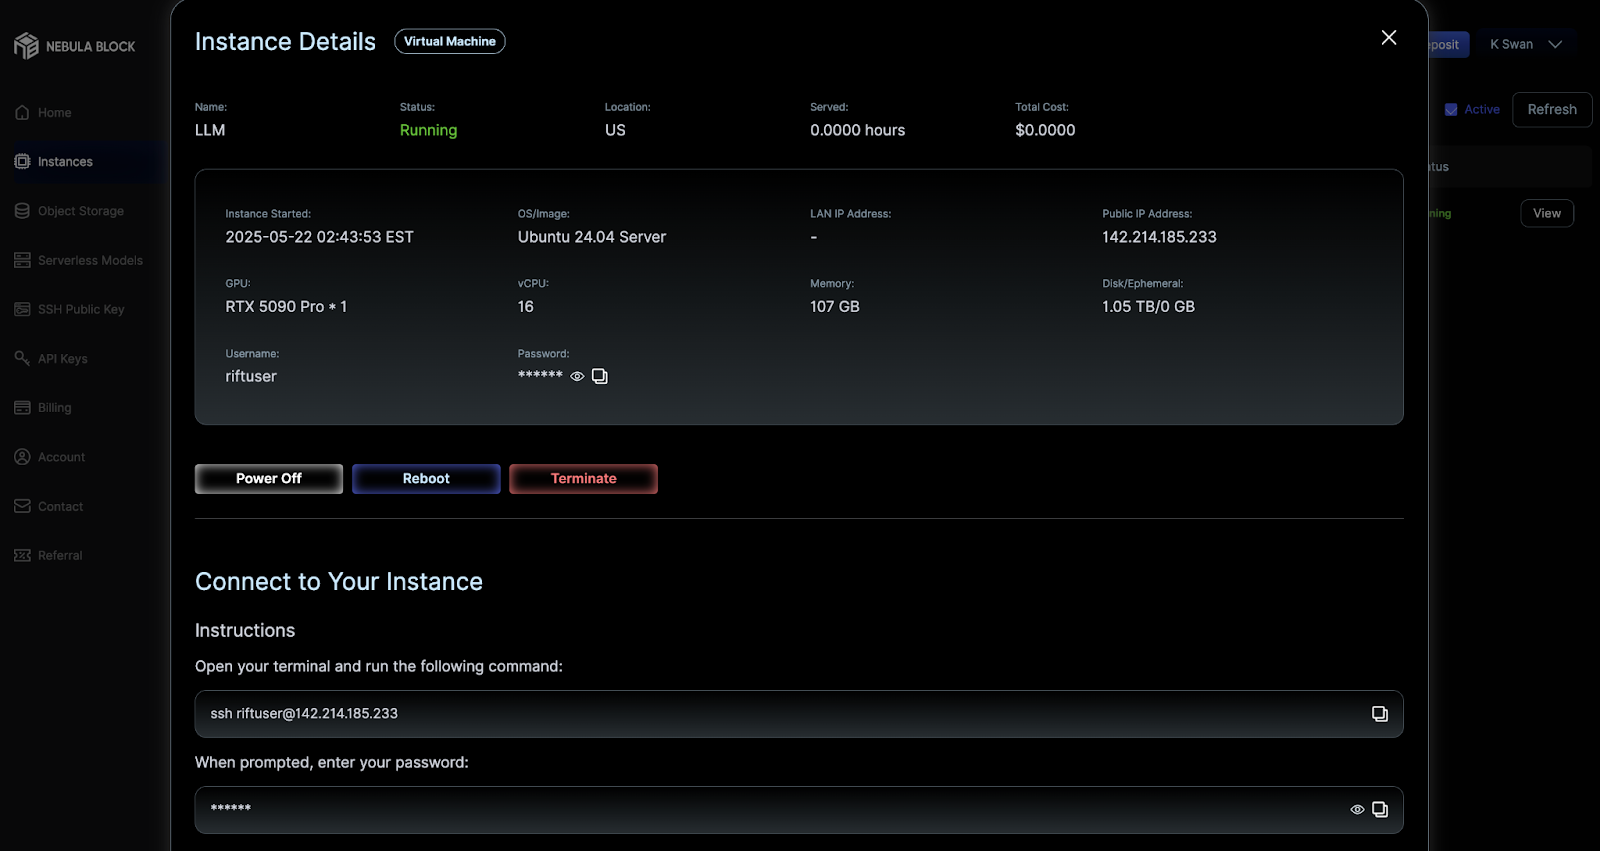
Task: Click the instance started timestamp
Action: coord(319,237)
